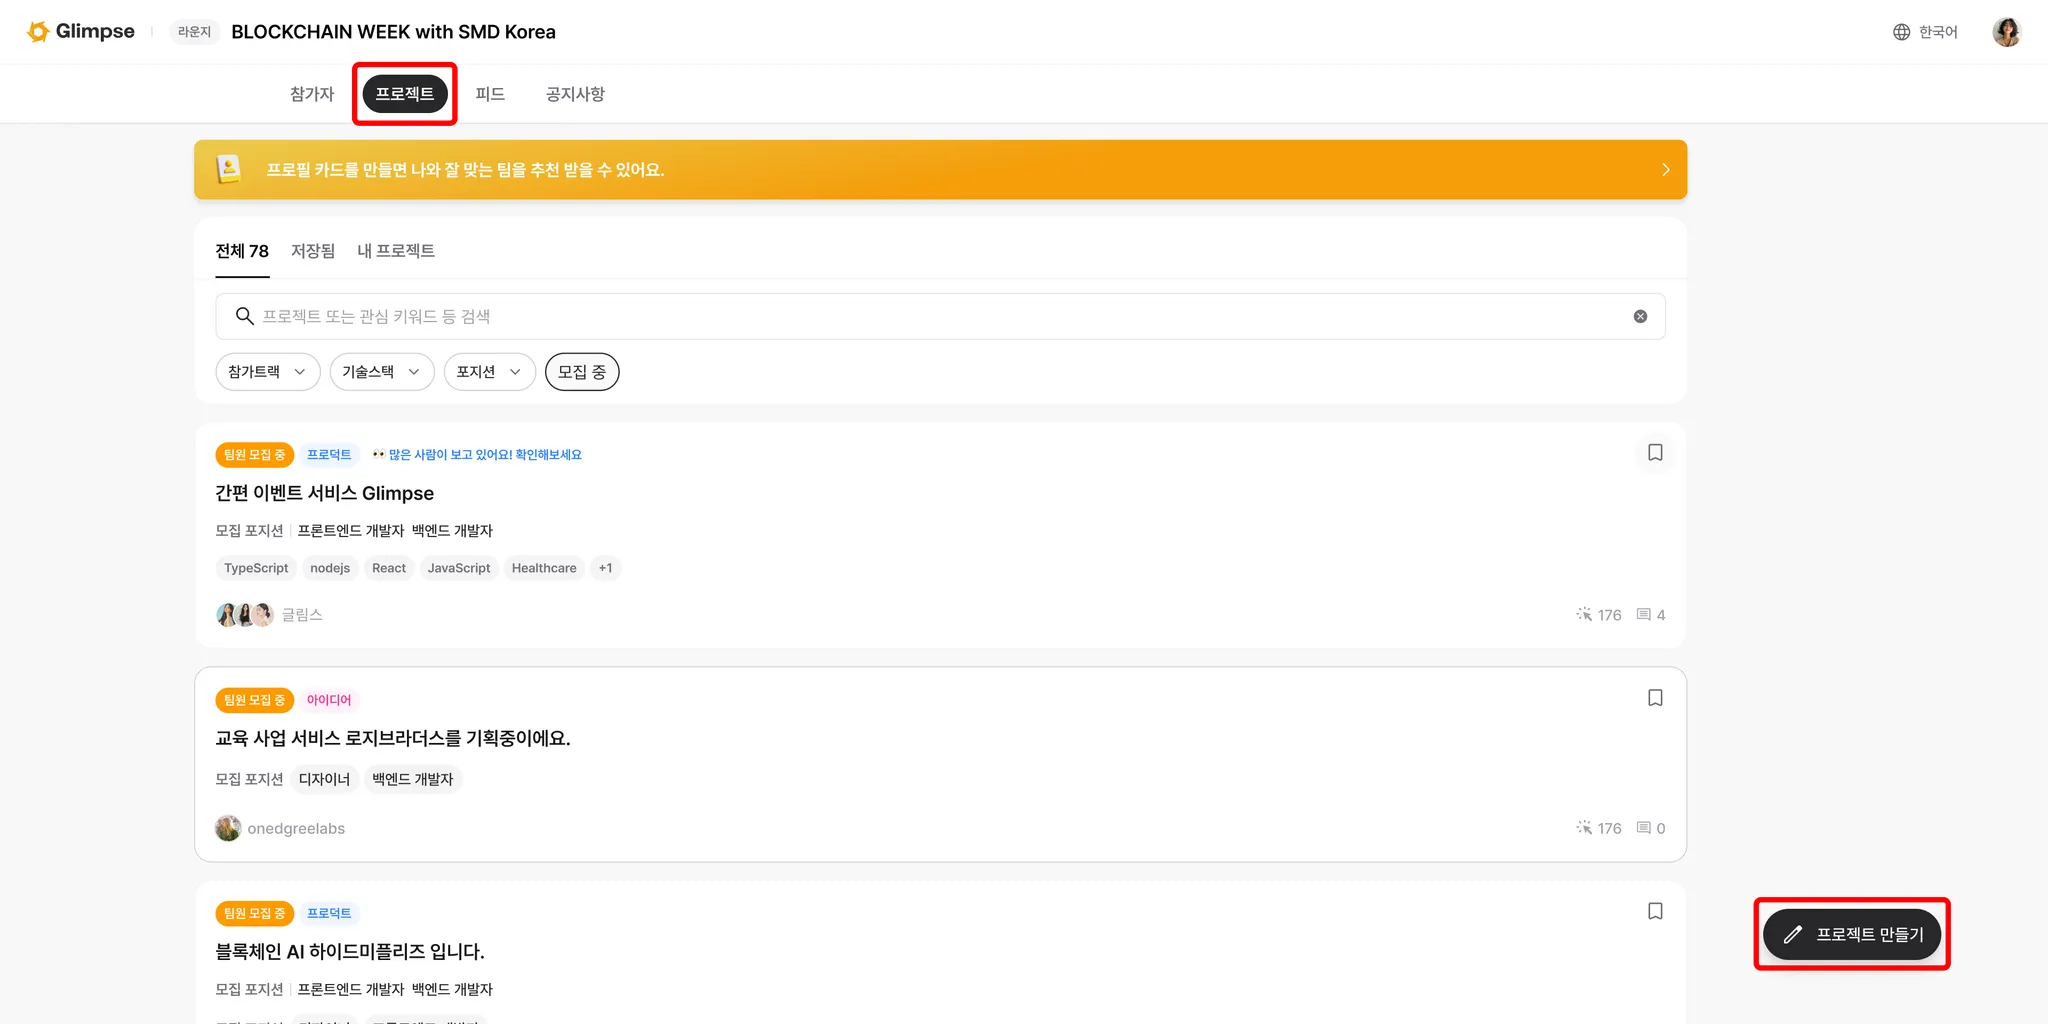2048x1024 pixels.
Task: Expand the 참가트랙 filter dropdown
Action: pos(267,372)
